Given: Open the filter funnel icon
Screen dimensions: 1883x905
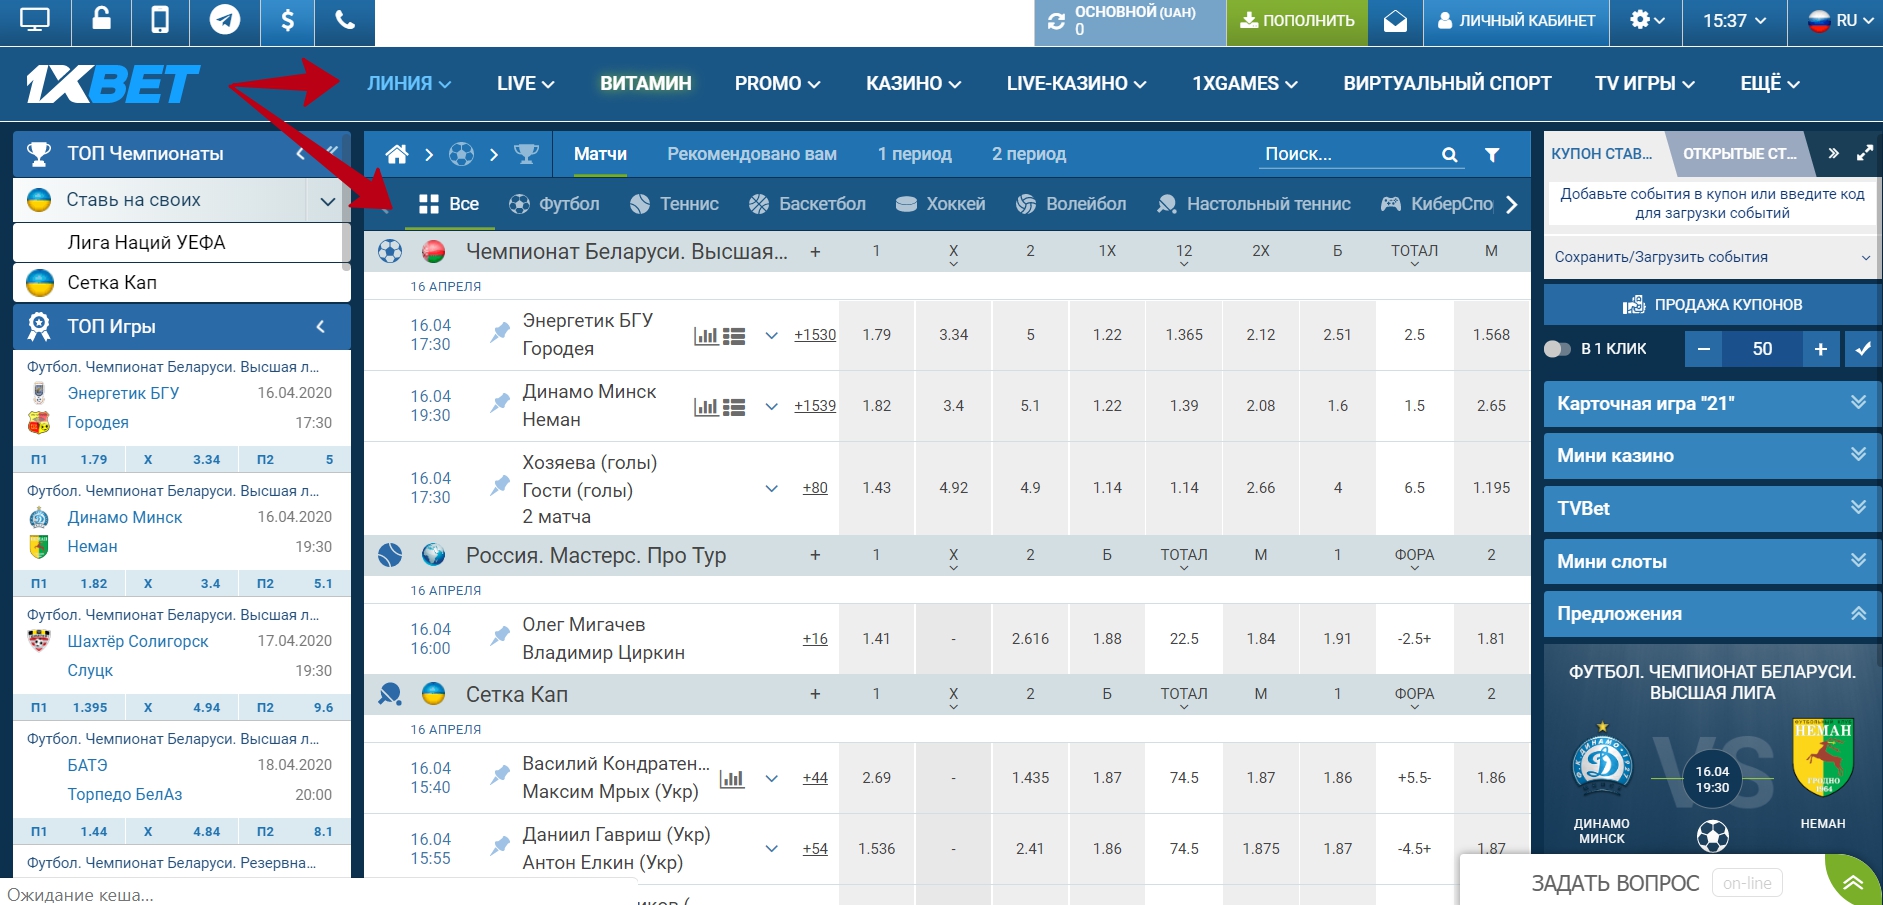Looking at the screenshot, I should click(x=1492, y=155).
